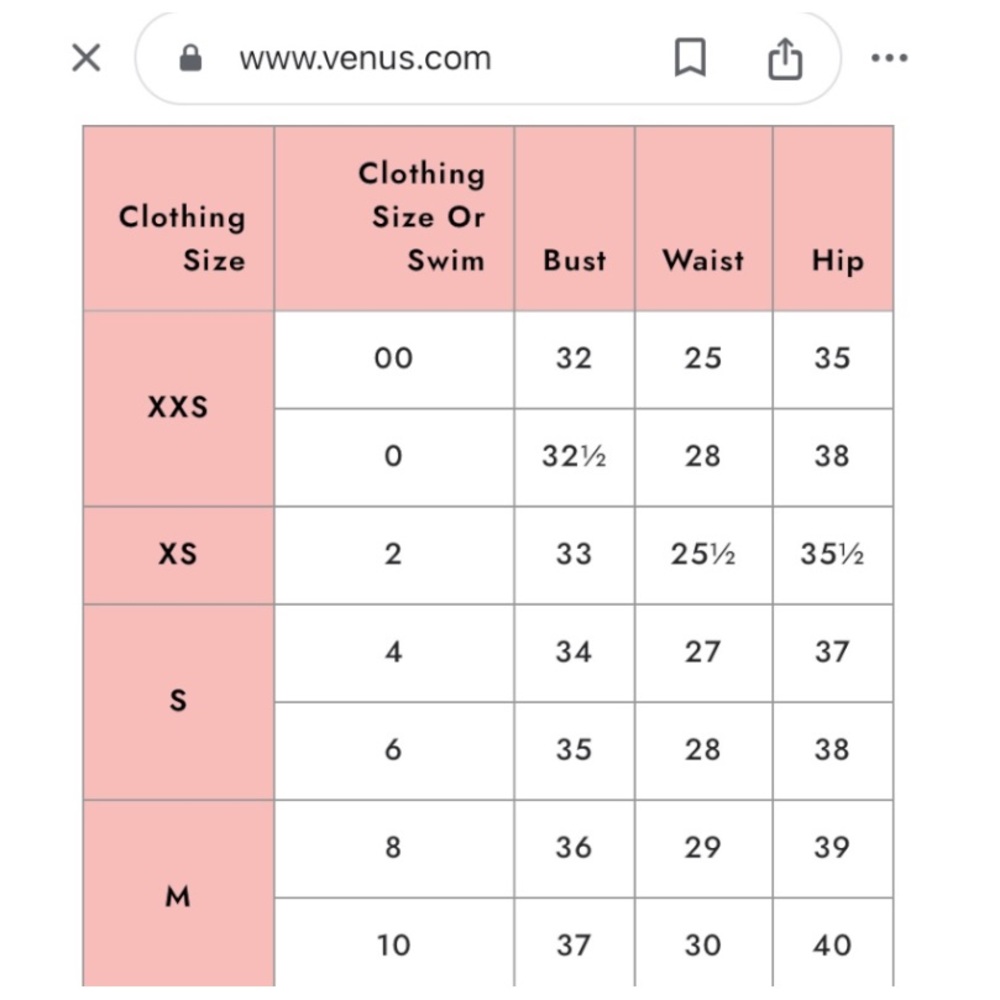Select the 35½ hip measurement cell
1000x1000 pixels.
pos(833,555)
